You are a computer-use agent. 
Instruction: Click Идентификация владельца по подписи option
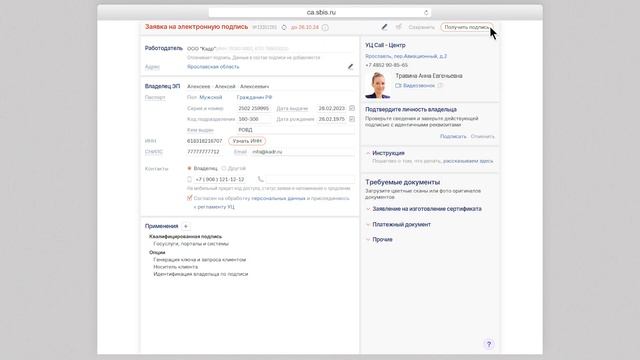tap(200, 274)
